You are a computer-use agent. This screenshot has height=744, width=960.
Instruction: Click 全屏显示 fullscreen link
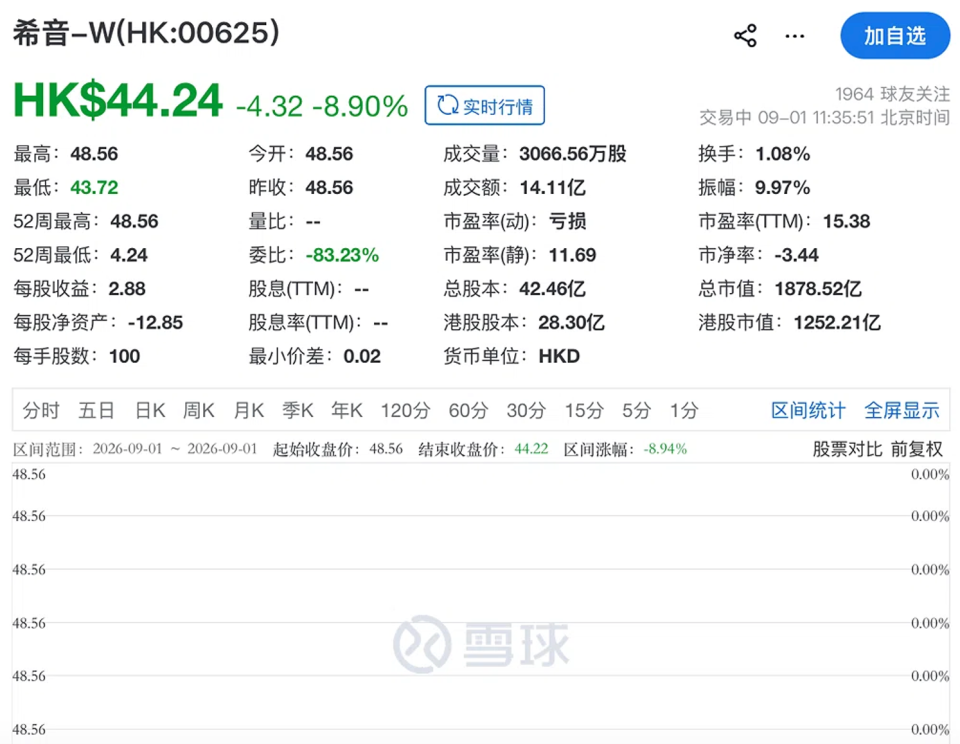pyautogui.click(x=902, y=410)
